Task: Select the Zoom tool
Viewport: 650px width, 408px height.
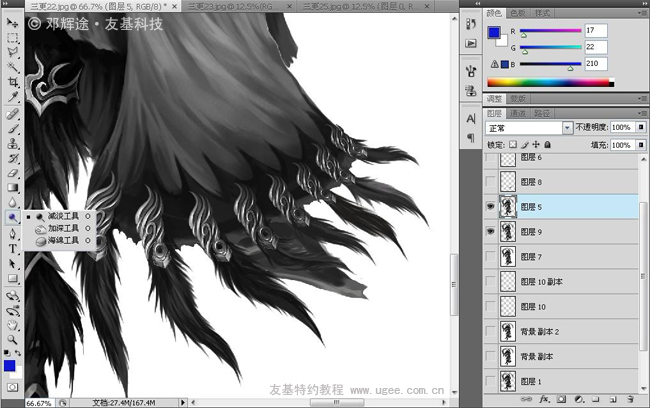Action: (x=12, y=340)
